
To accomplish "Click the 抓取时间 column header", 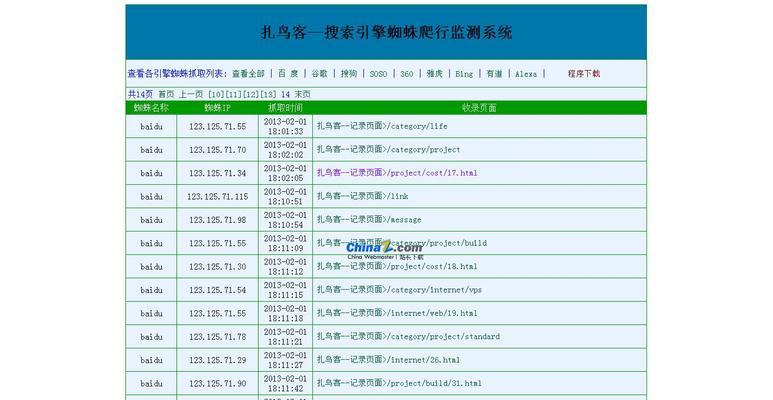I will click(x=285, y=108).
